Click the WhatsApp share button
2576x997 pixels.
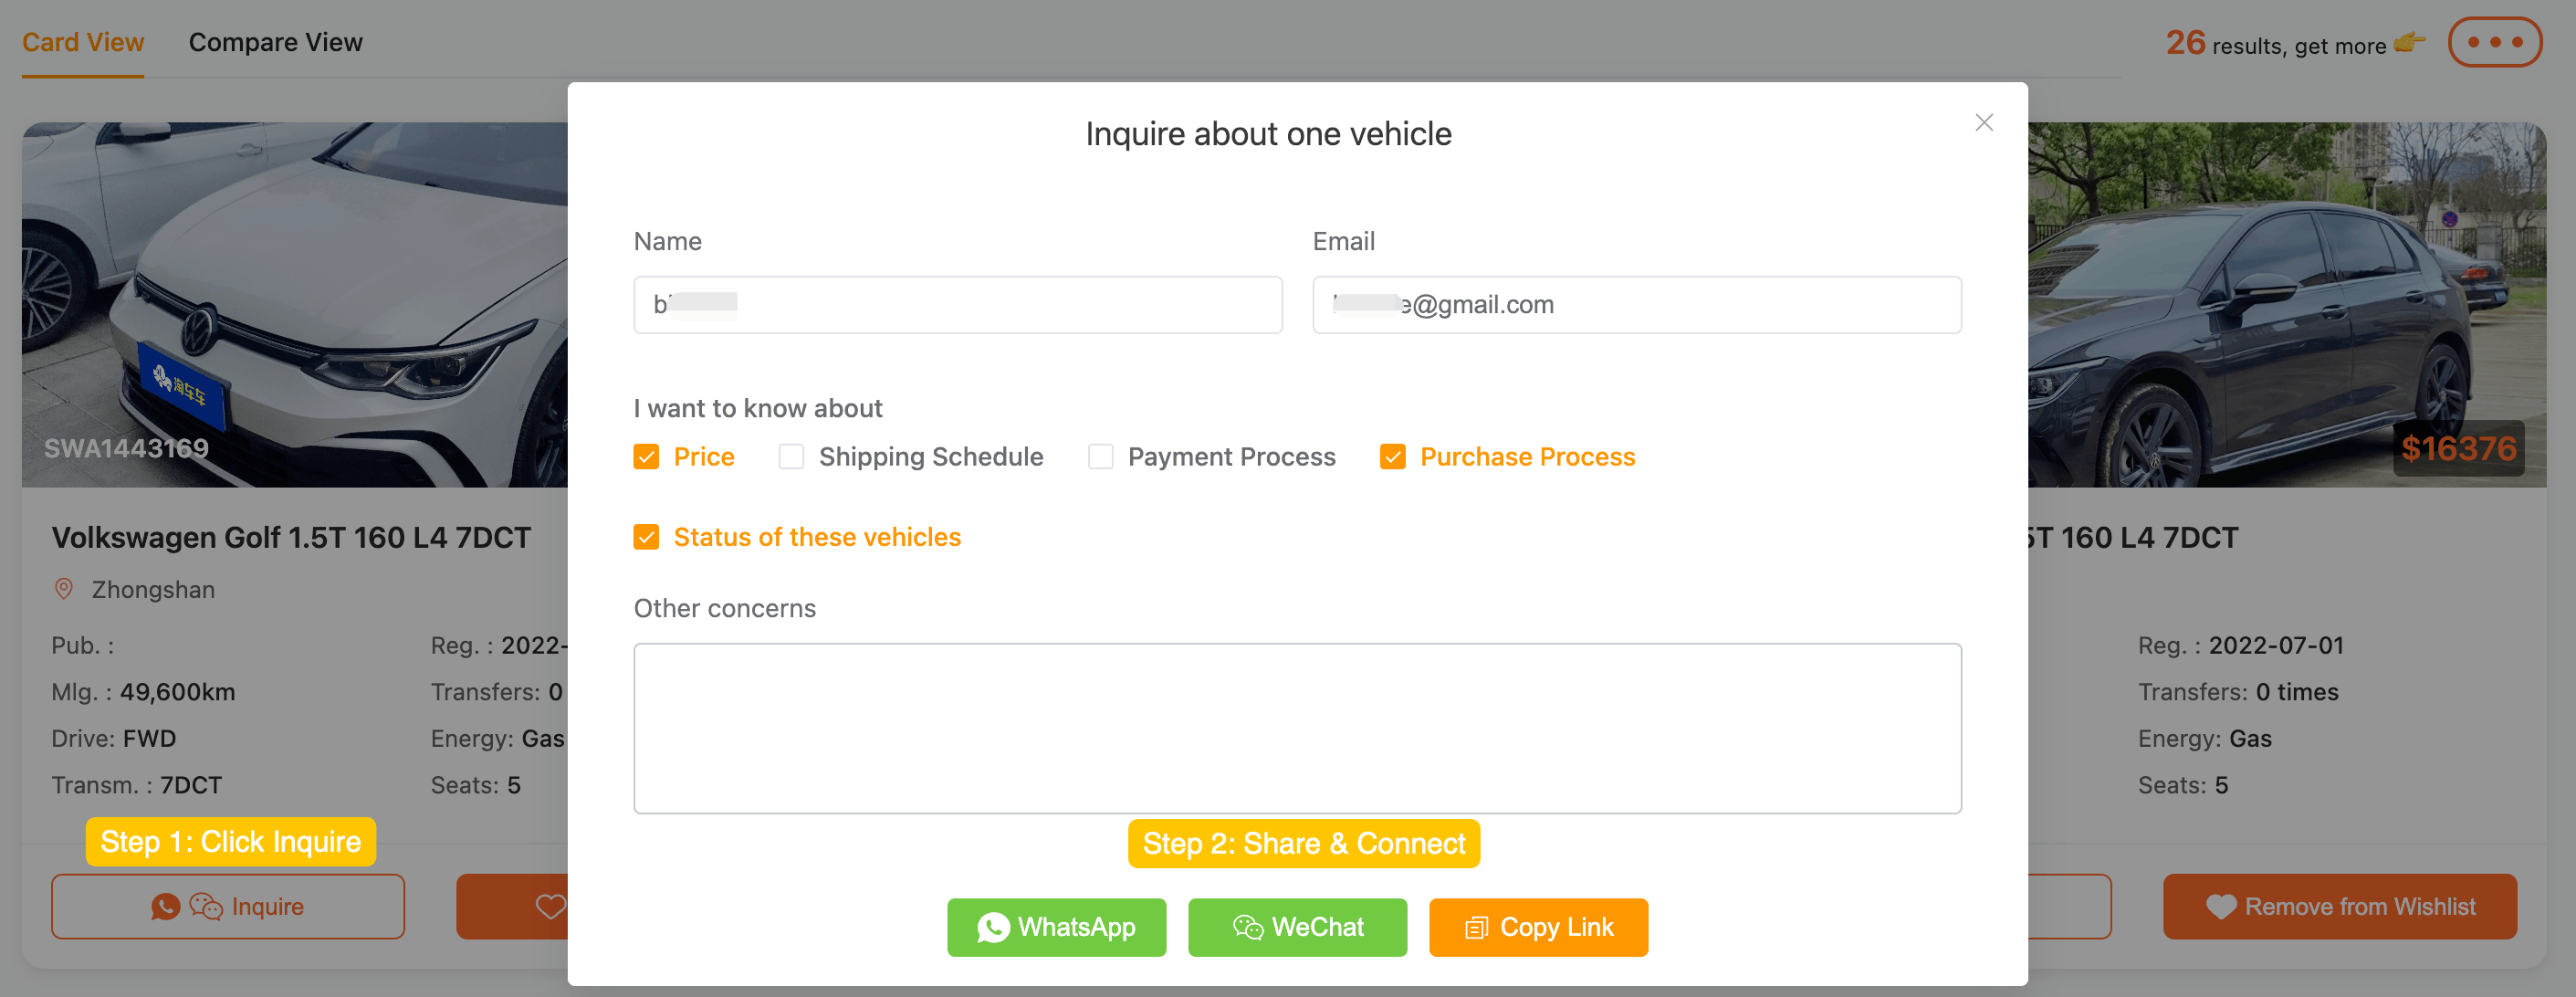point(1056,927)
